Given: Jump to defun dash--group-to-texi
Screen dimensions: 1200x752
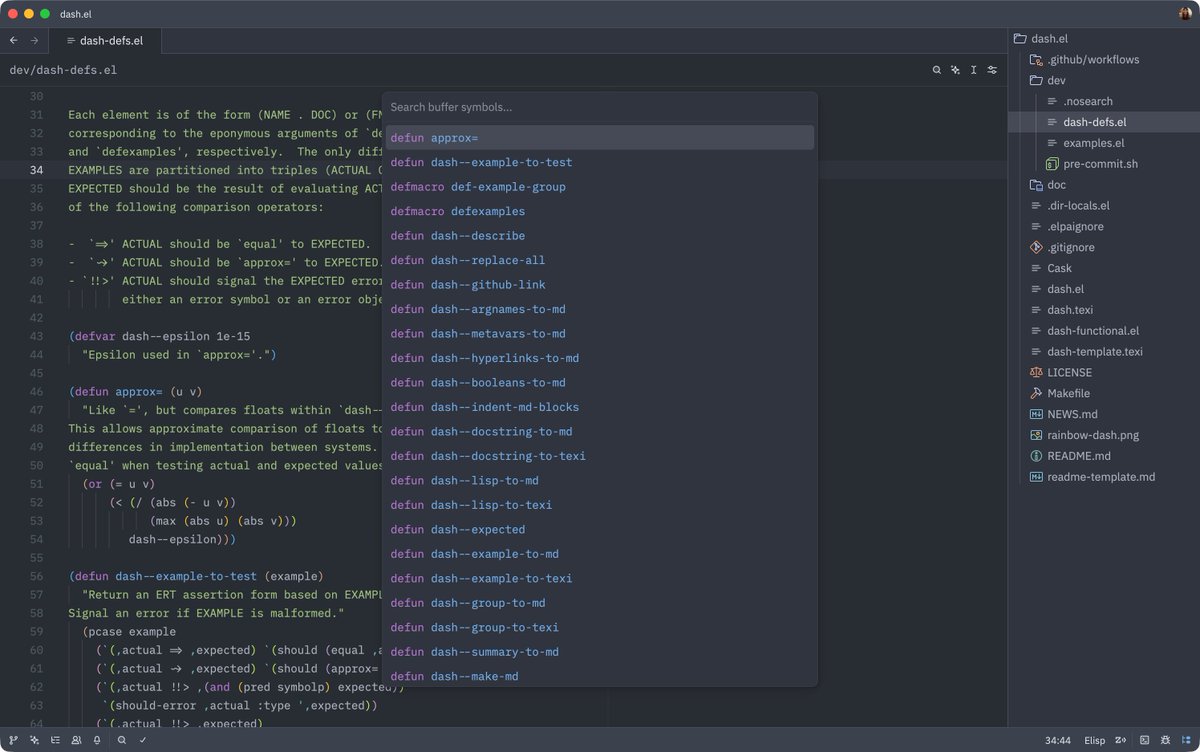Looking at the screenshot, I should pos(600,628).
